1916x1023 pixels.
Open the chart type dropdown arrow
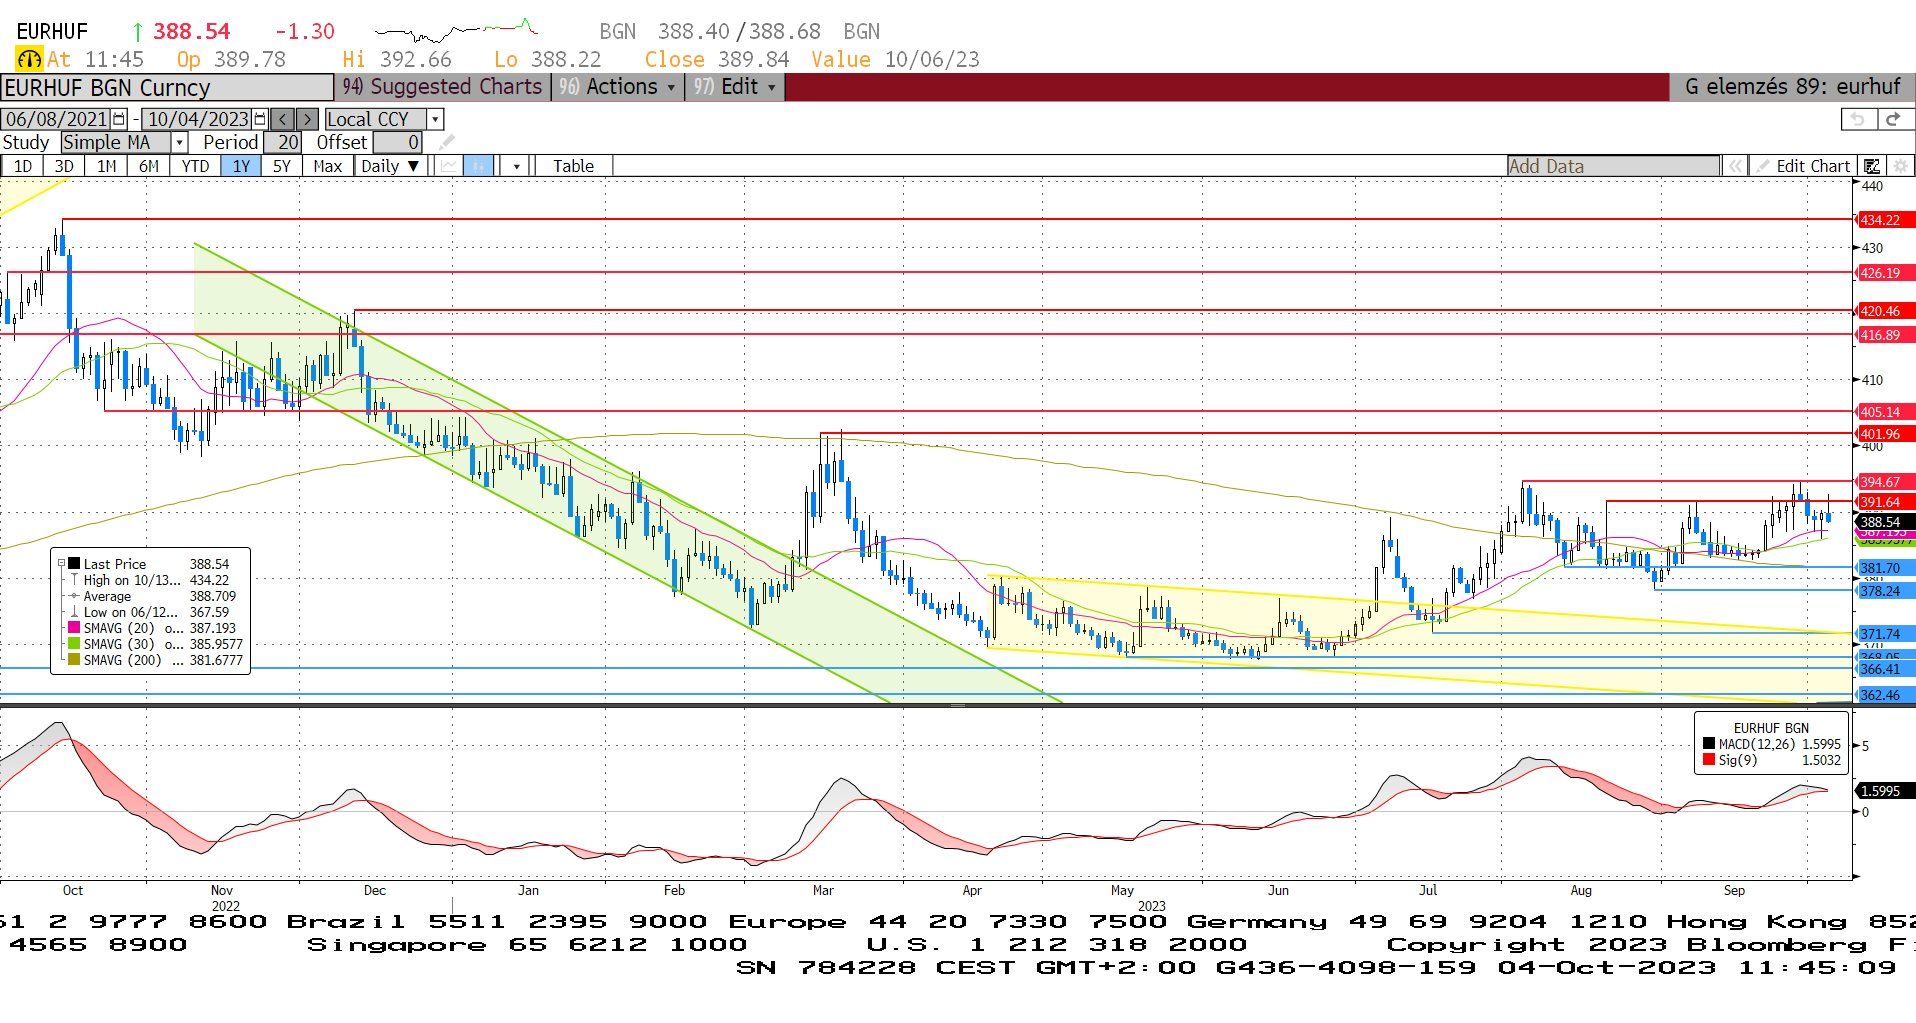pyautogui.click(x=516, y=166)
